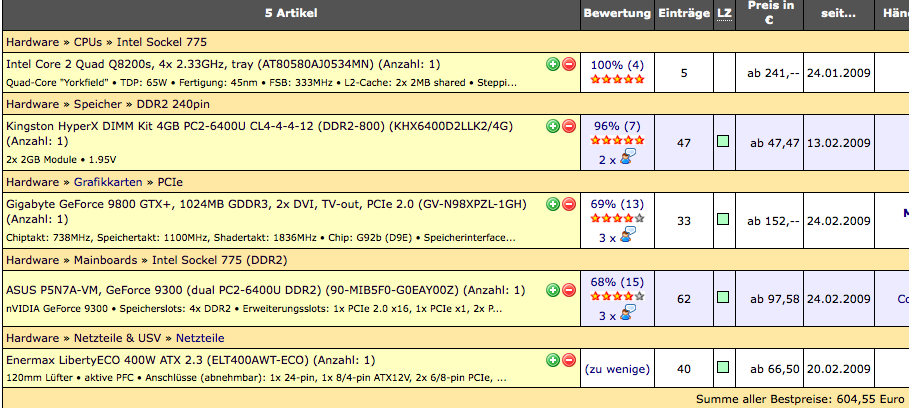Click entries count 40
This screenshot has height=408, width=909.
click(684, 369)
